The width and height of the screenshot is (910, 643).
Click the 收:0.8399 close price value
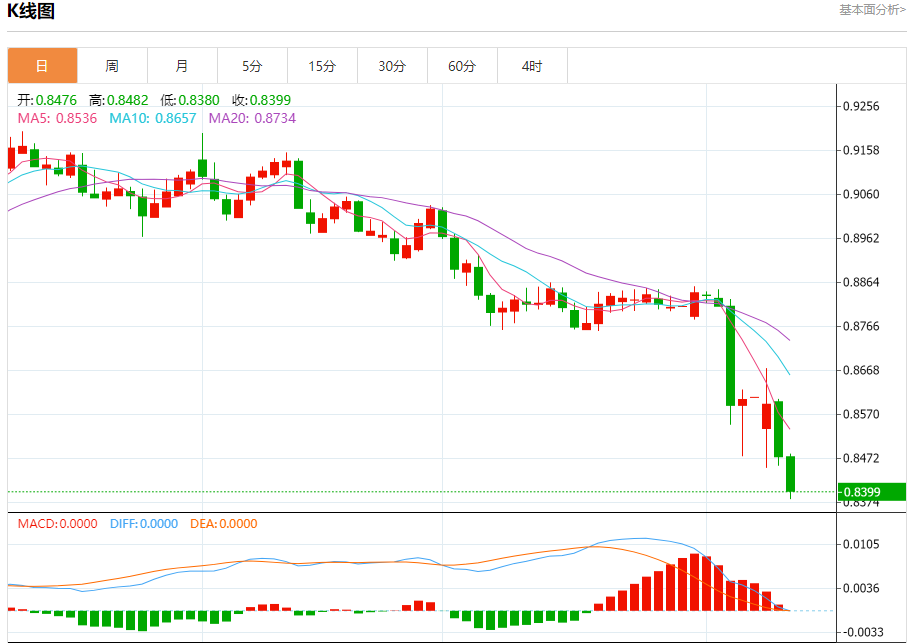pyautogui.click(x=261, y=100)
